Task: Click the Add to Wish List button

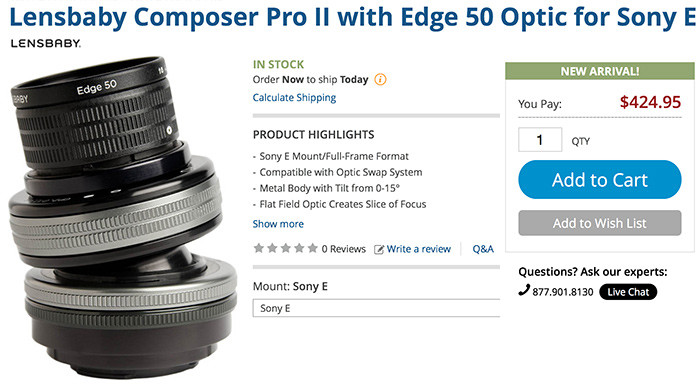Action: click(600, 223)
